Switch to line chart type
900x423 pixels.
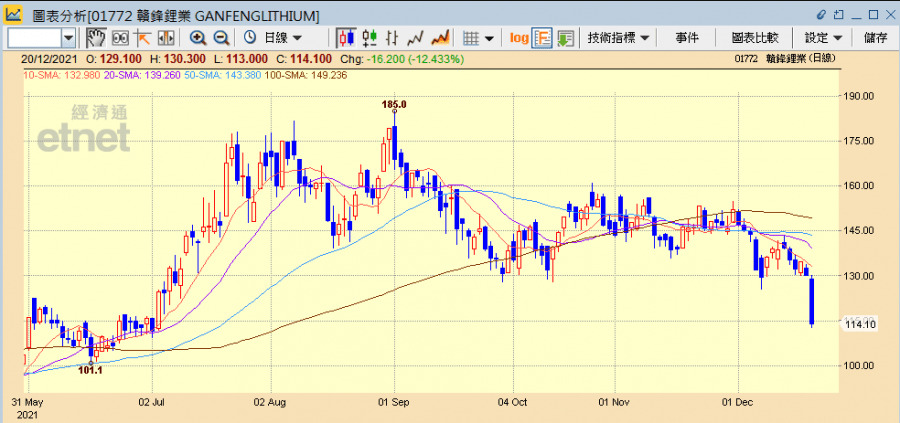point(415,38)
